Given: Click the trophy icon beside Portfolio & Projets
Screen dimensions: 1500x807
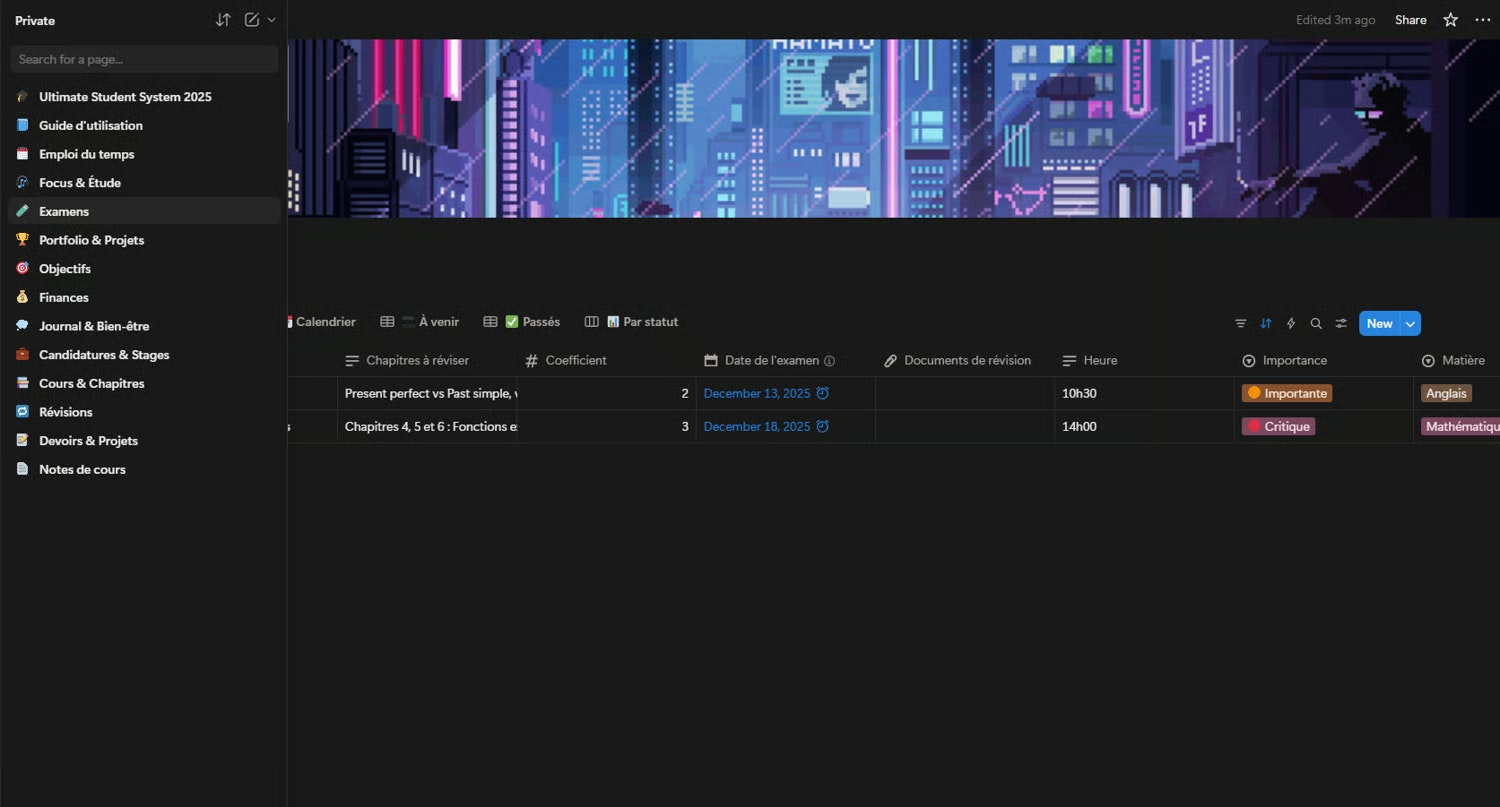Looking at the screenshot, I should click(22, 240).
